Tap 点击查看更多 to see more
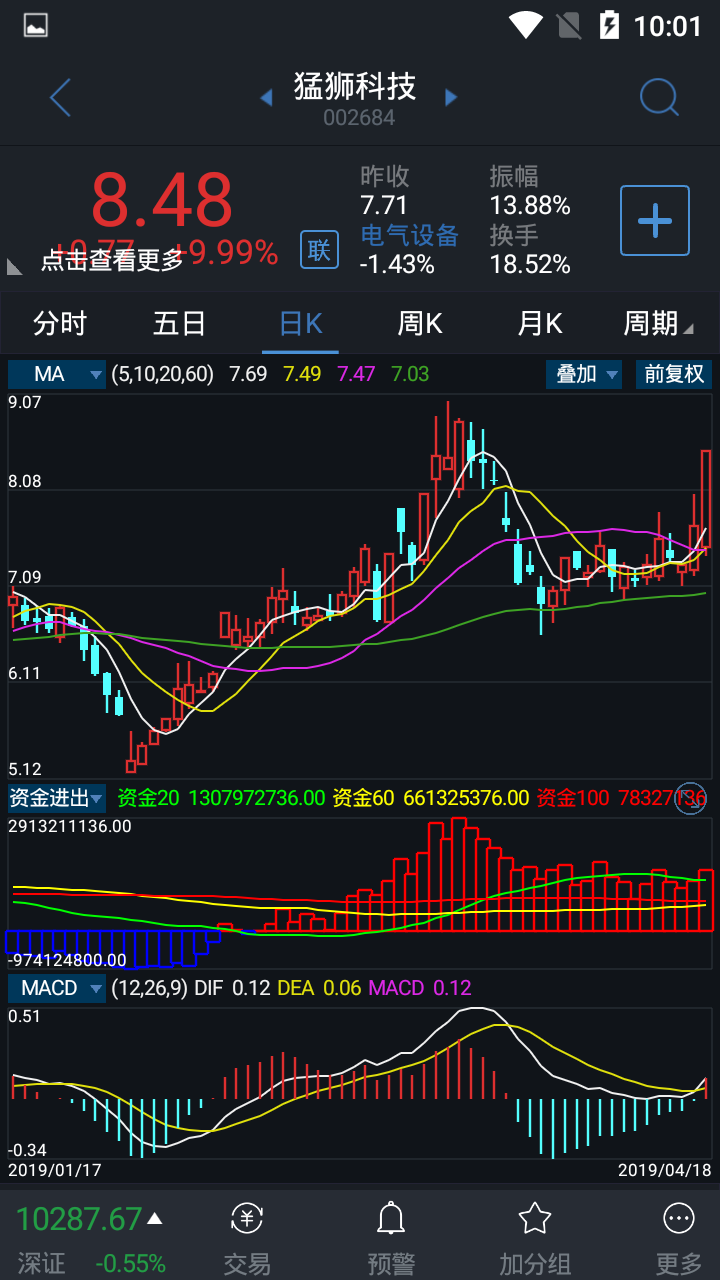Viewport: 720px width, 1280px height. tap(112, 260)
